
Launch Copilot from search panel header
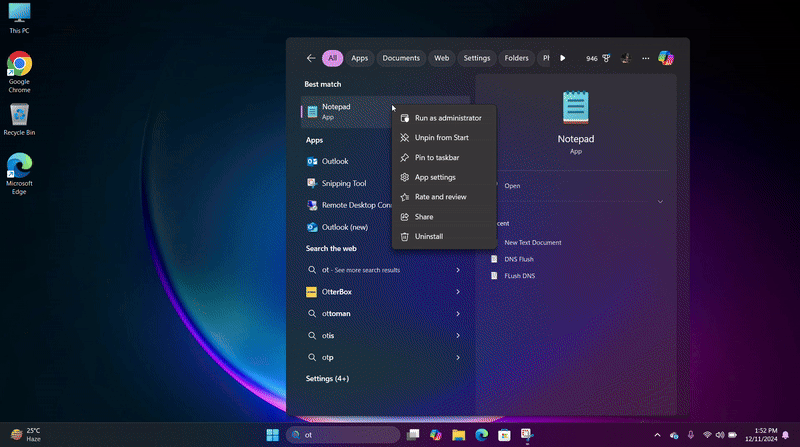[665, 58]
